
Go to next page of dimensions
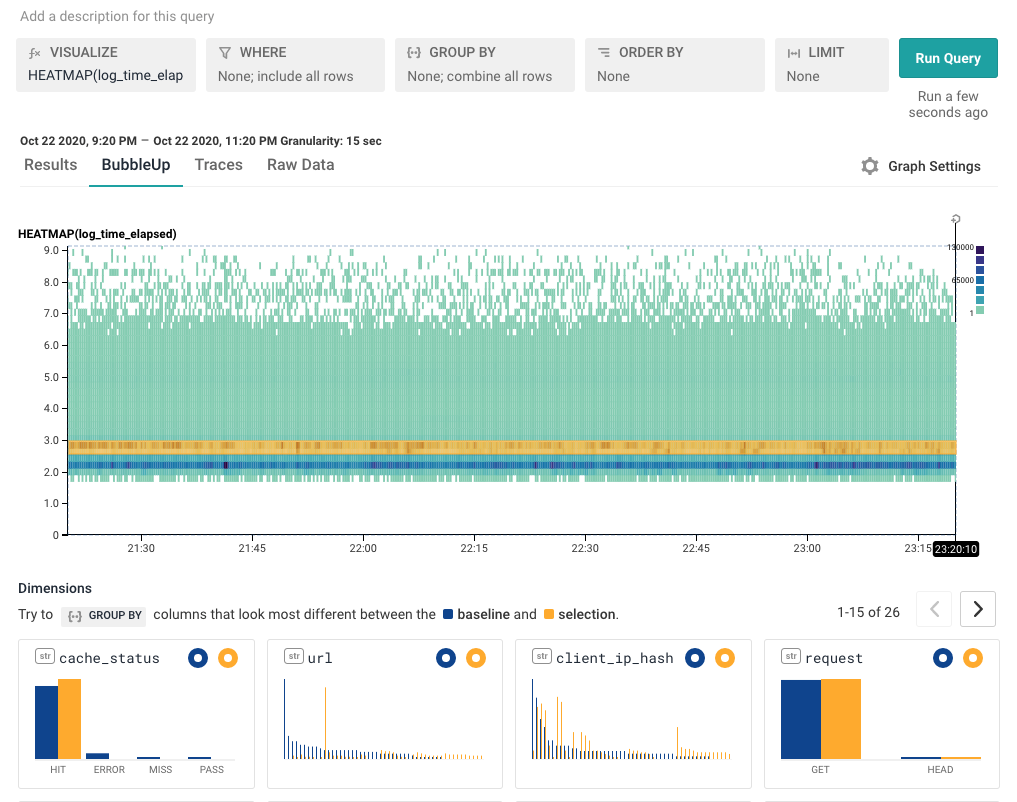pyautogui.click(x=978, y=609)
